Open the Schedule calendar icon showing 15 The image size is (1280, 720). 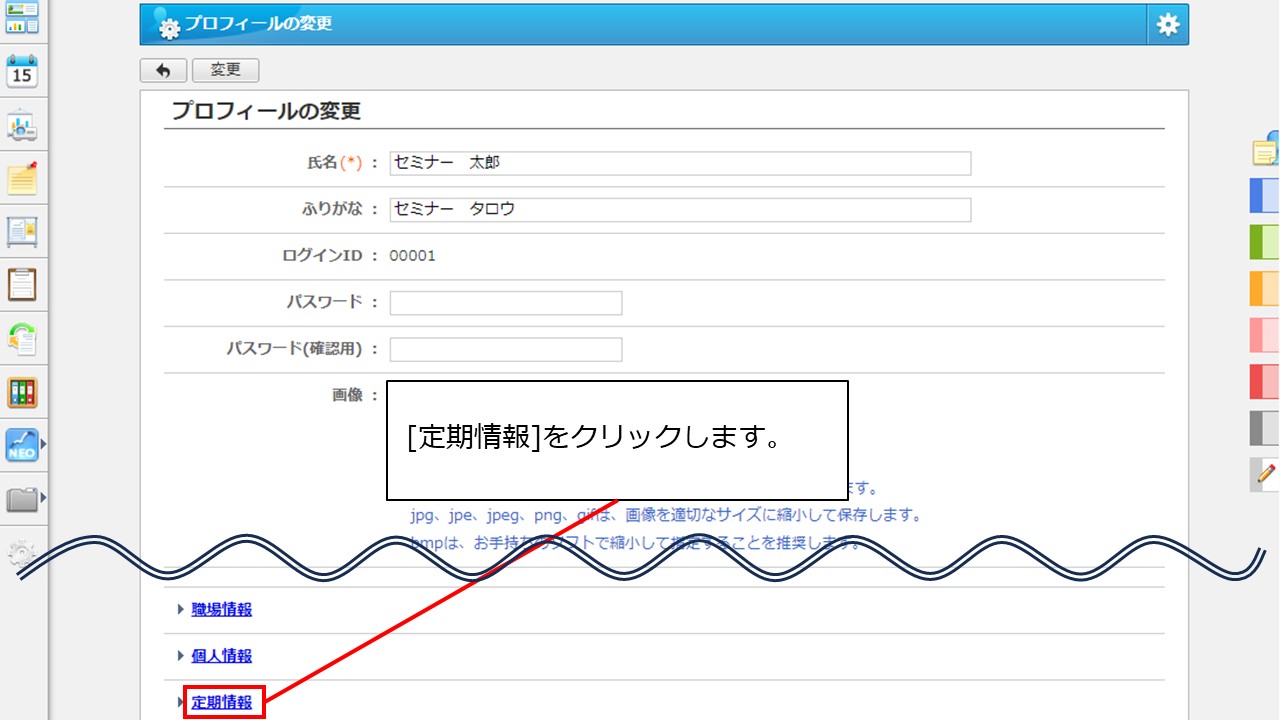(x=22, y=70)
